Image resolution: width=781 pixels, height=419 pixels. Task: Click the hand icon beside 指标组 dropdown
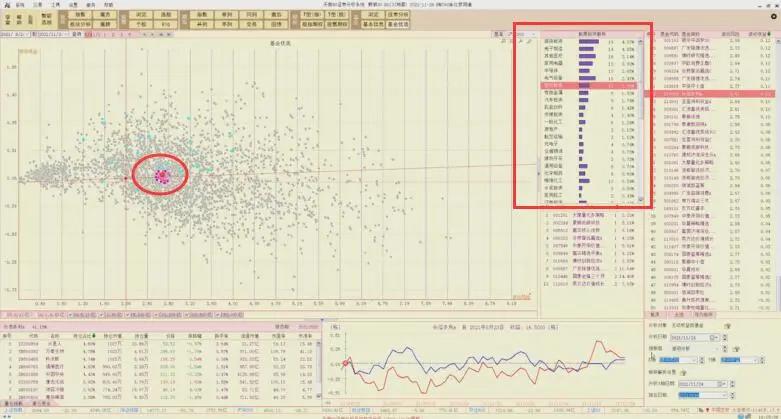(x=736, y=349)
